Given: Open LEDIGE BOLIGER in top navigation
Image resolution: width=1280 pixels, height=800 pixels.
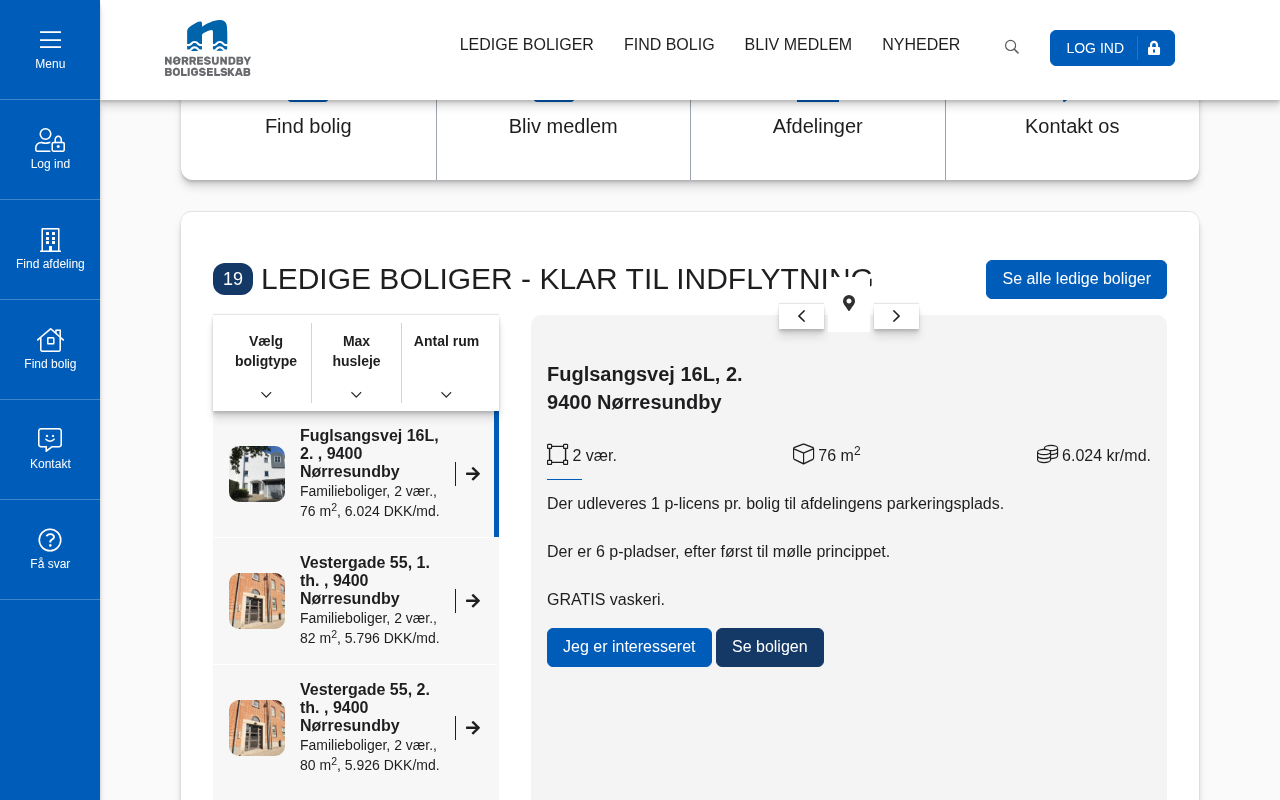Looking at the screenshot, I should click(x=527, y=45).
